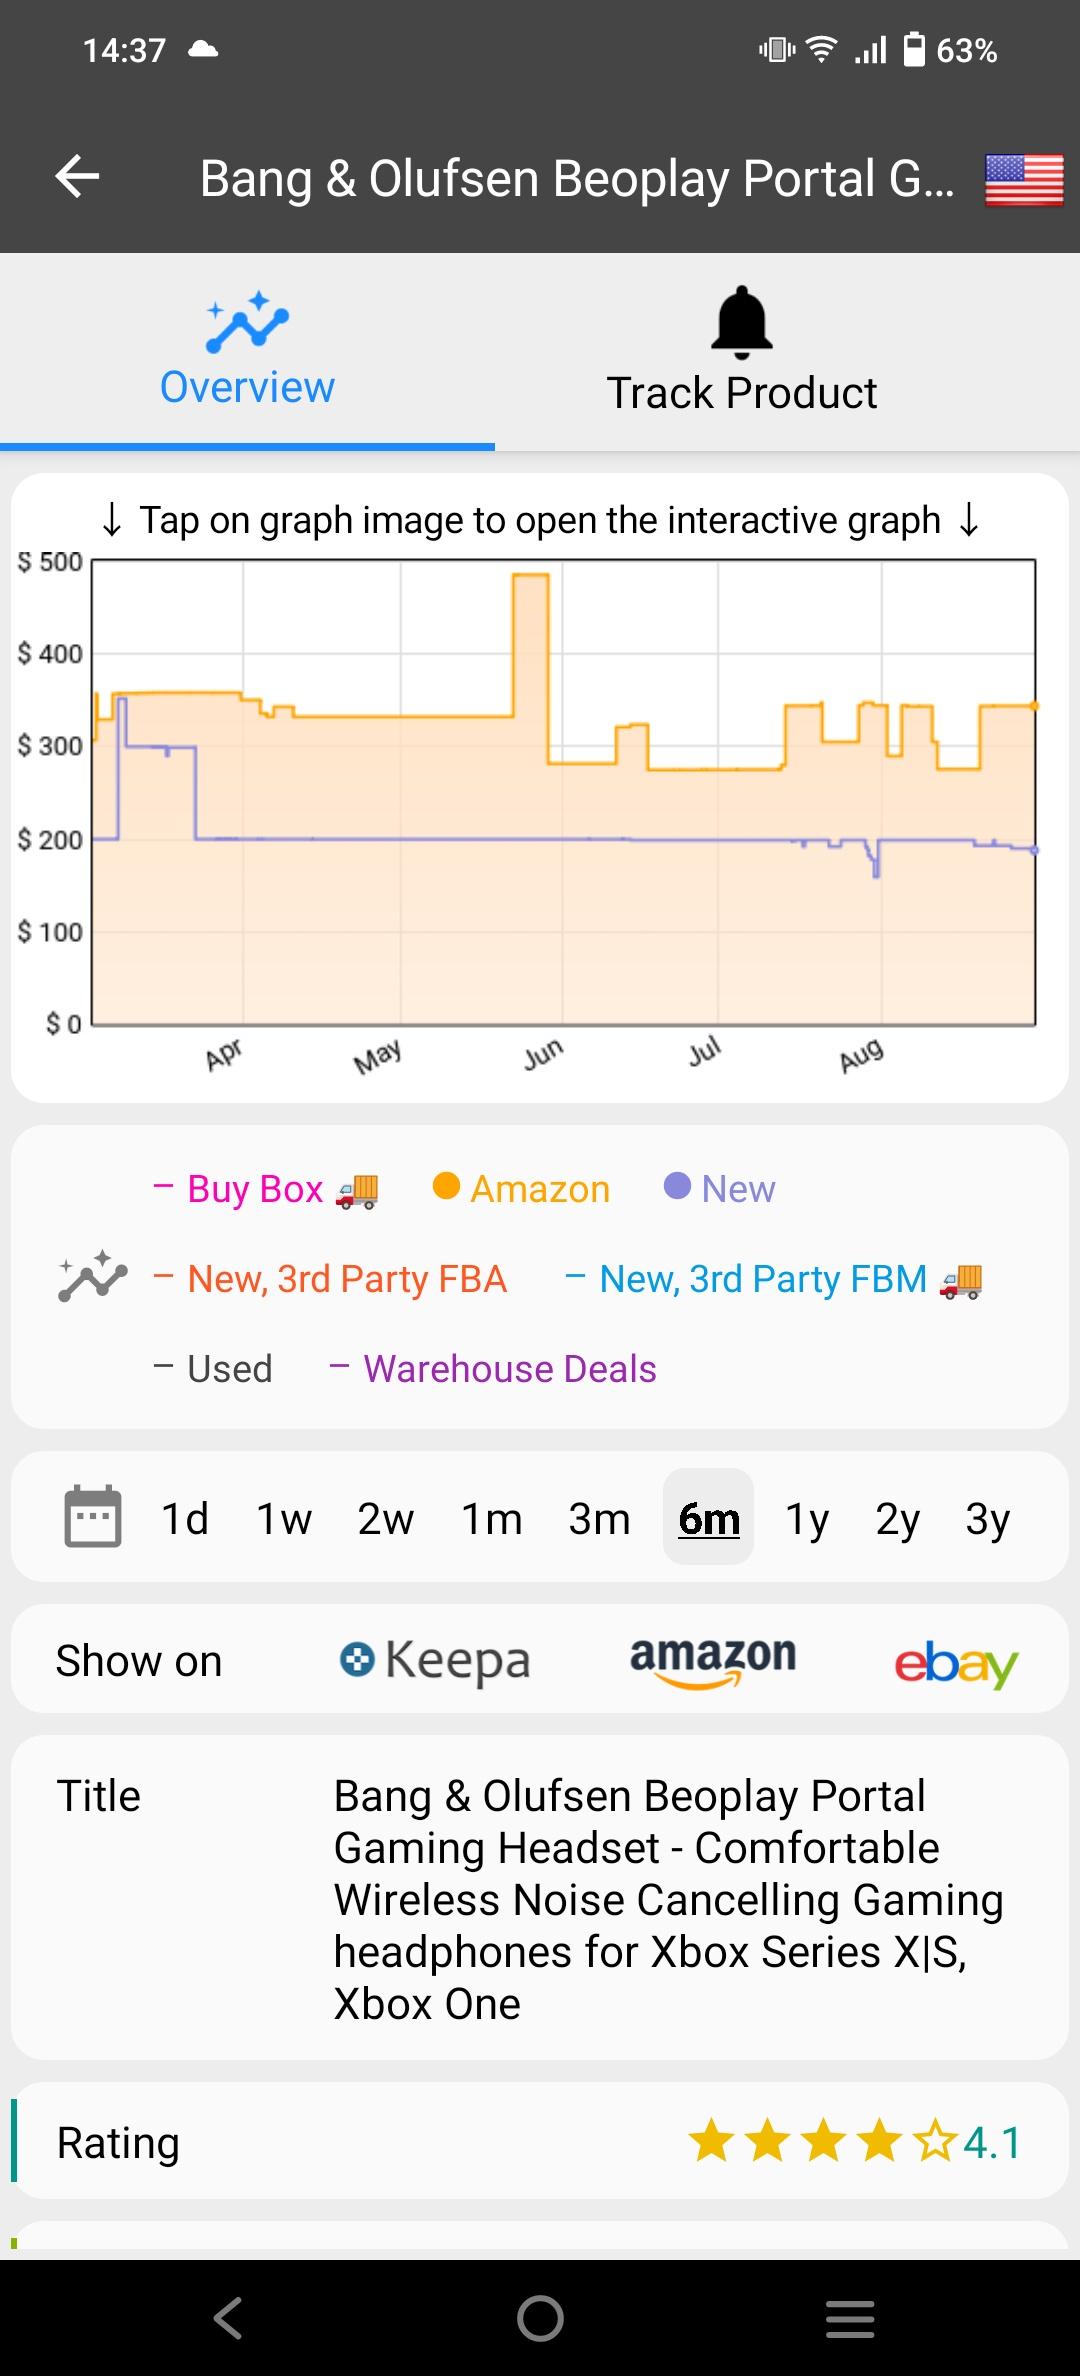Open the US flag marketplace selector
The height and width of the screenshot is (2376, 1080).
[x=1023, y=180]
